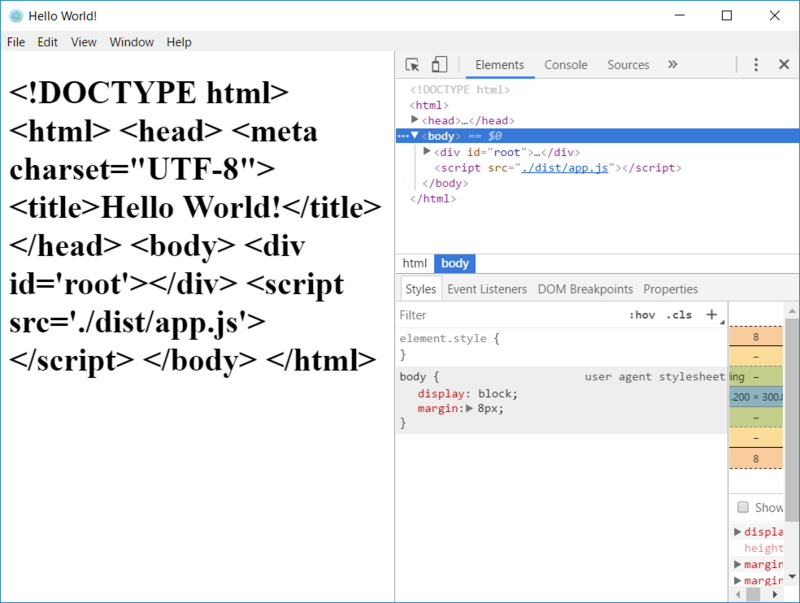This screenshot has height=603, width=800.
Task: Open the Styles pane tab
Action: (x=420, y=289)
